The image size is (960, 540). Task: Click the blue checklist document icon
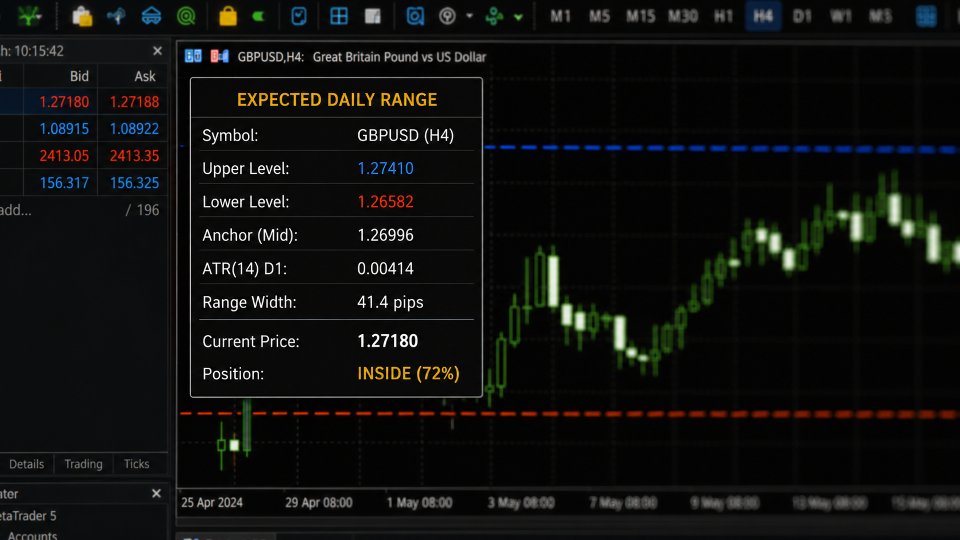[298, 16]
